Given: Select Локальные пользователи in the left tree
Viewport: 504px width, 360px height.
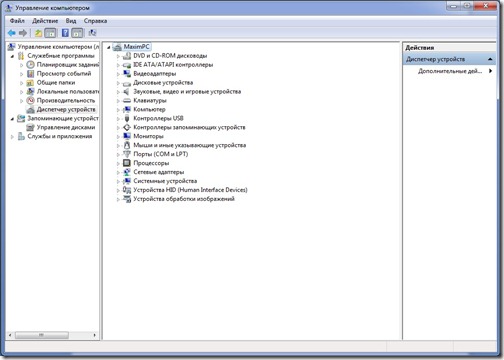Looking at the screenshot, I should (68, 91).
